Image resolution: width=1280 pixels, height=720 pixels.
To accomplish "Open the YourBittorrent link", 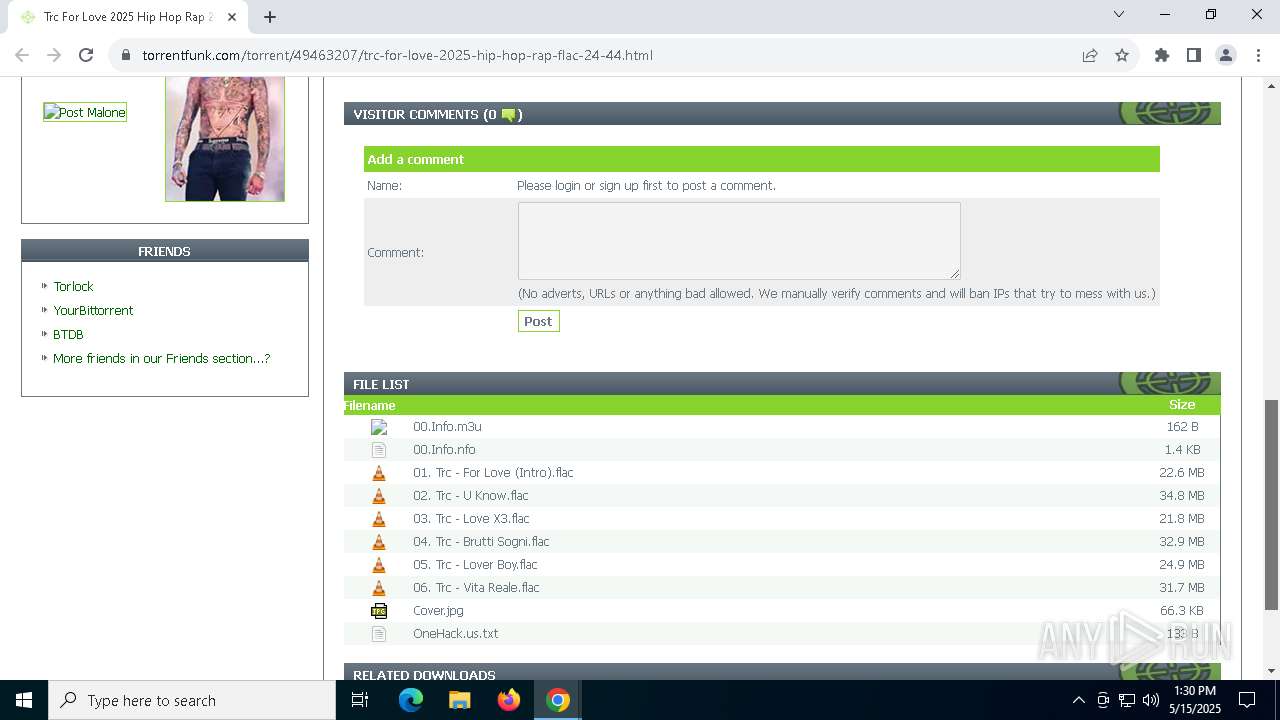I will click(93, 310).
